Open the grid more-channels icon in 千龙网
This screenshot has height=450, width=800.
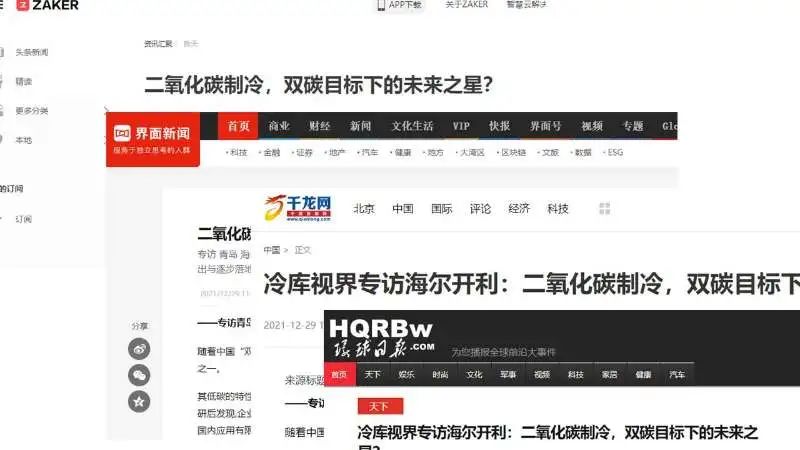click(605, 209)
